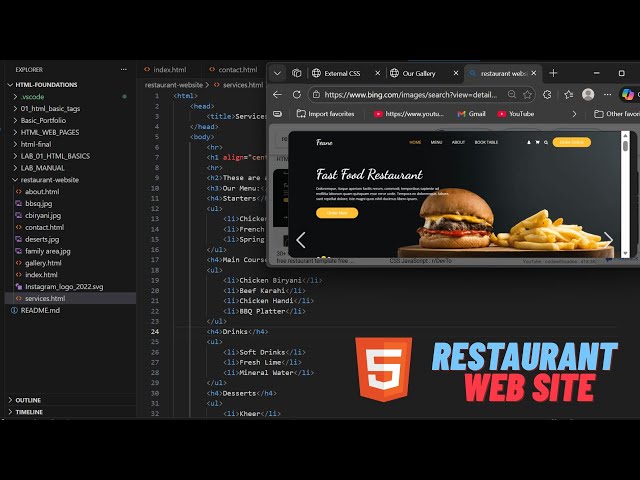View site information lock icon in address bar
640x480 pixels.
pos(316,95)
